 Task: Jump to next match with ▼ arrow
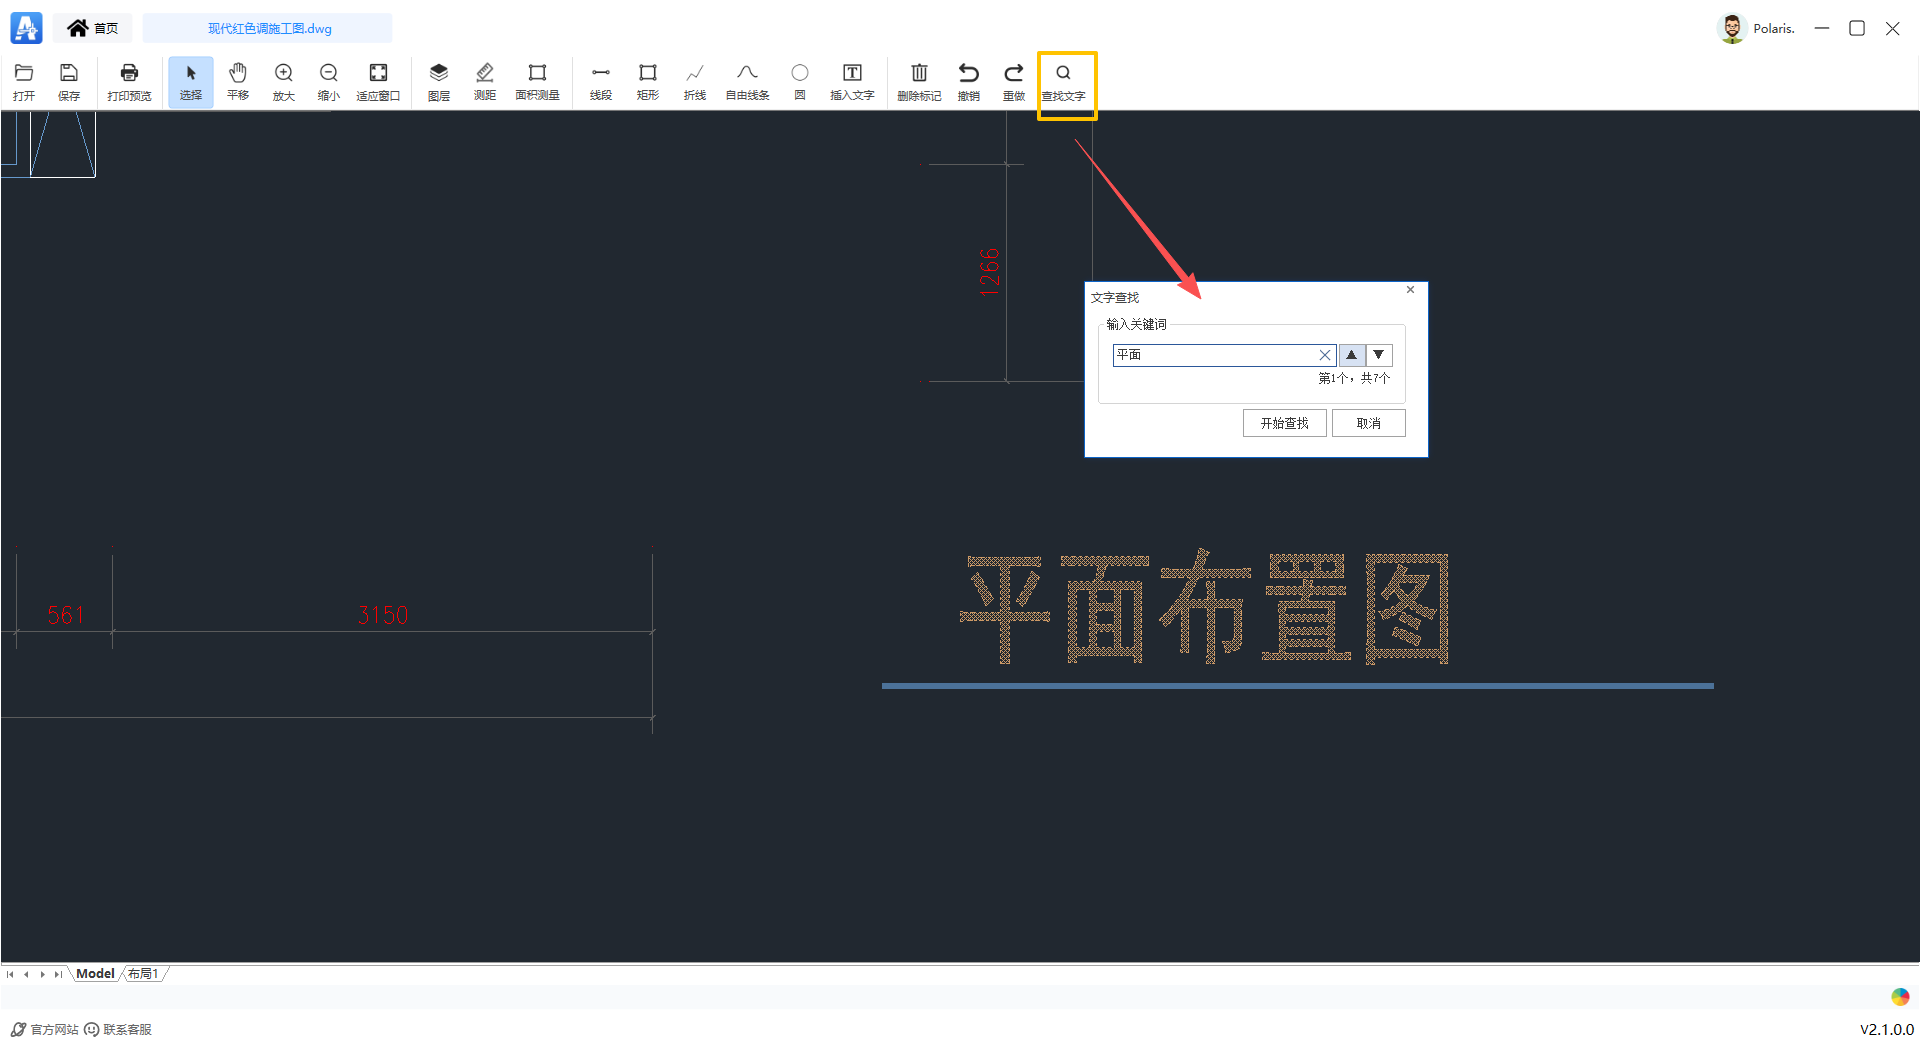[x=1378, y=355]
